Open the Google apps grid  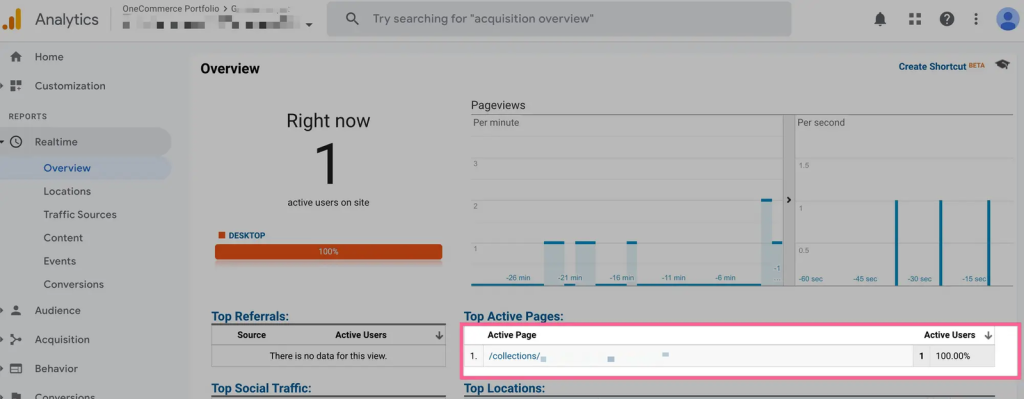click(x=914, y=19)
